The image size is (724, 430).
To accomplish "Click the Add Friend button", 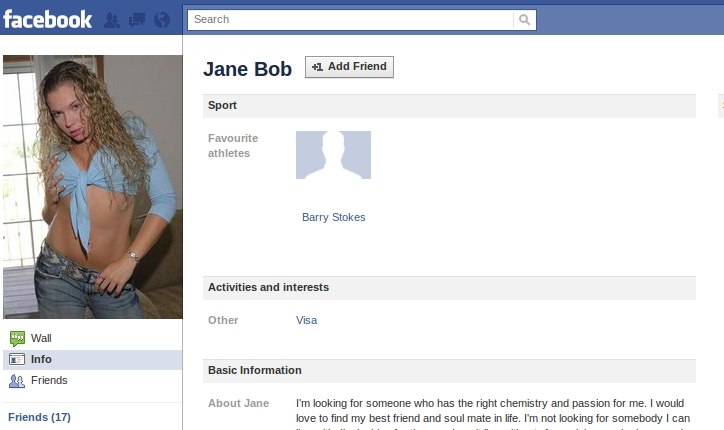I will click(x=349, y=67).
